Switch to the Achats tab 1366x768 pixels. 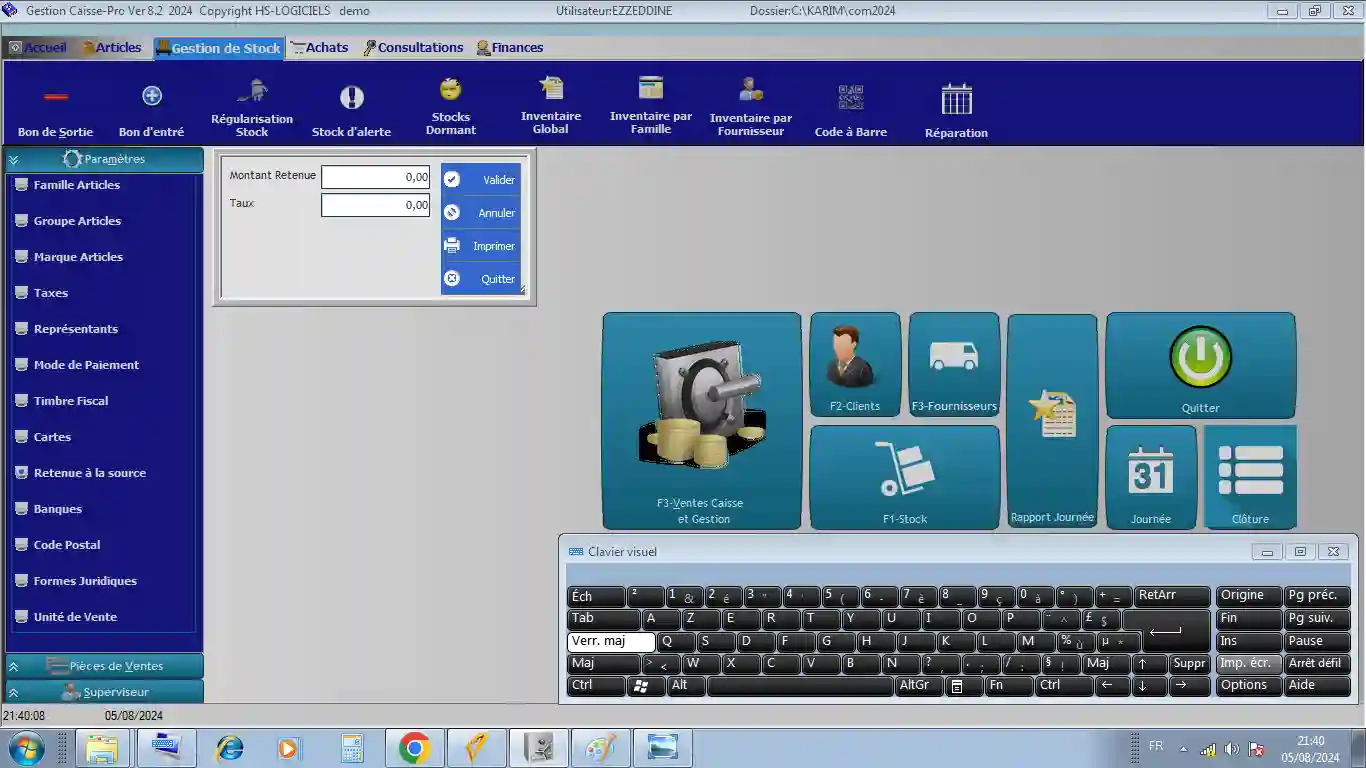point(319,47)
